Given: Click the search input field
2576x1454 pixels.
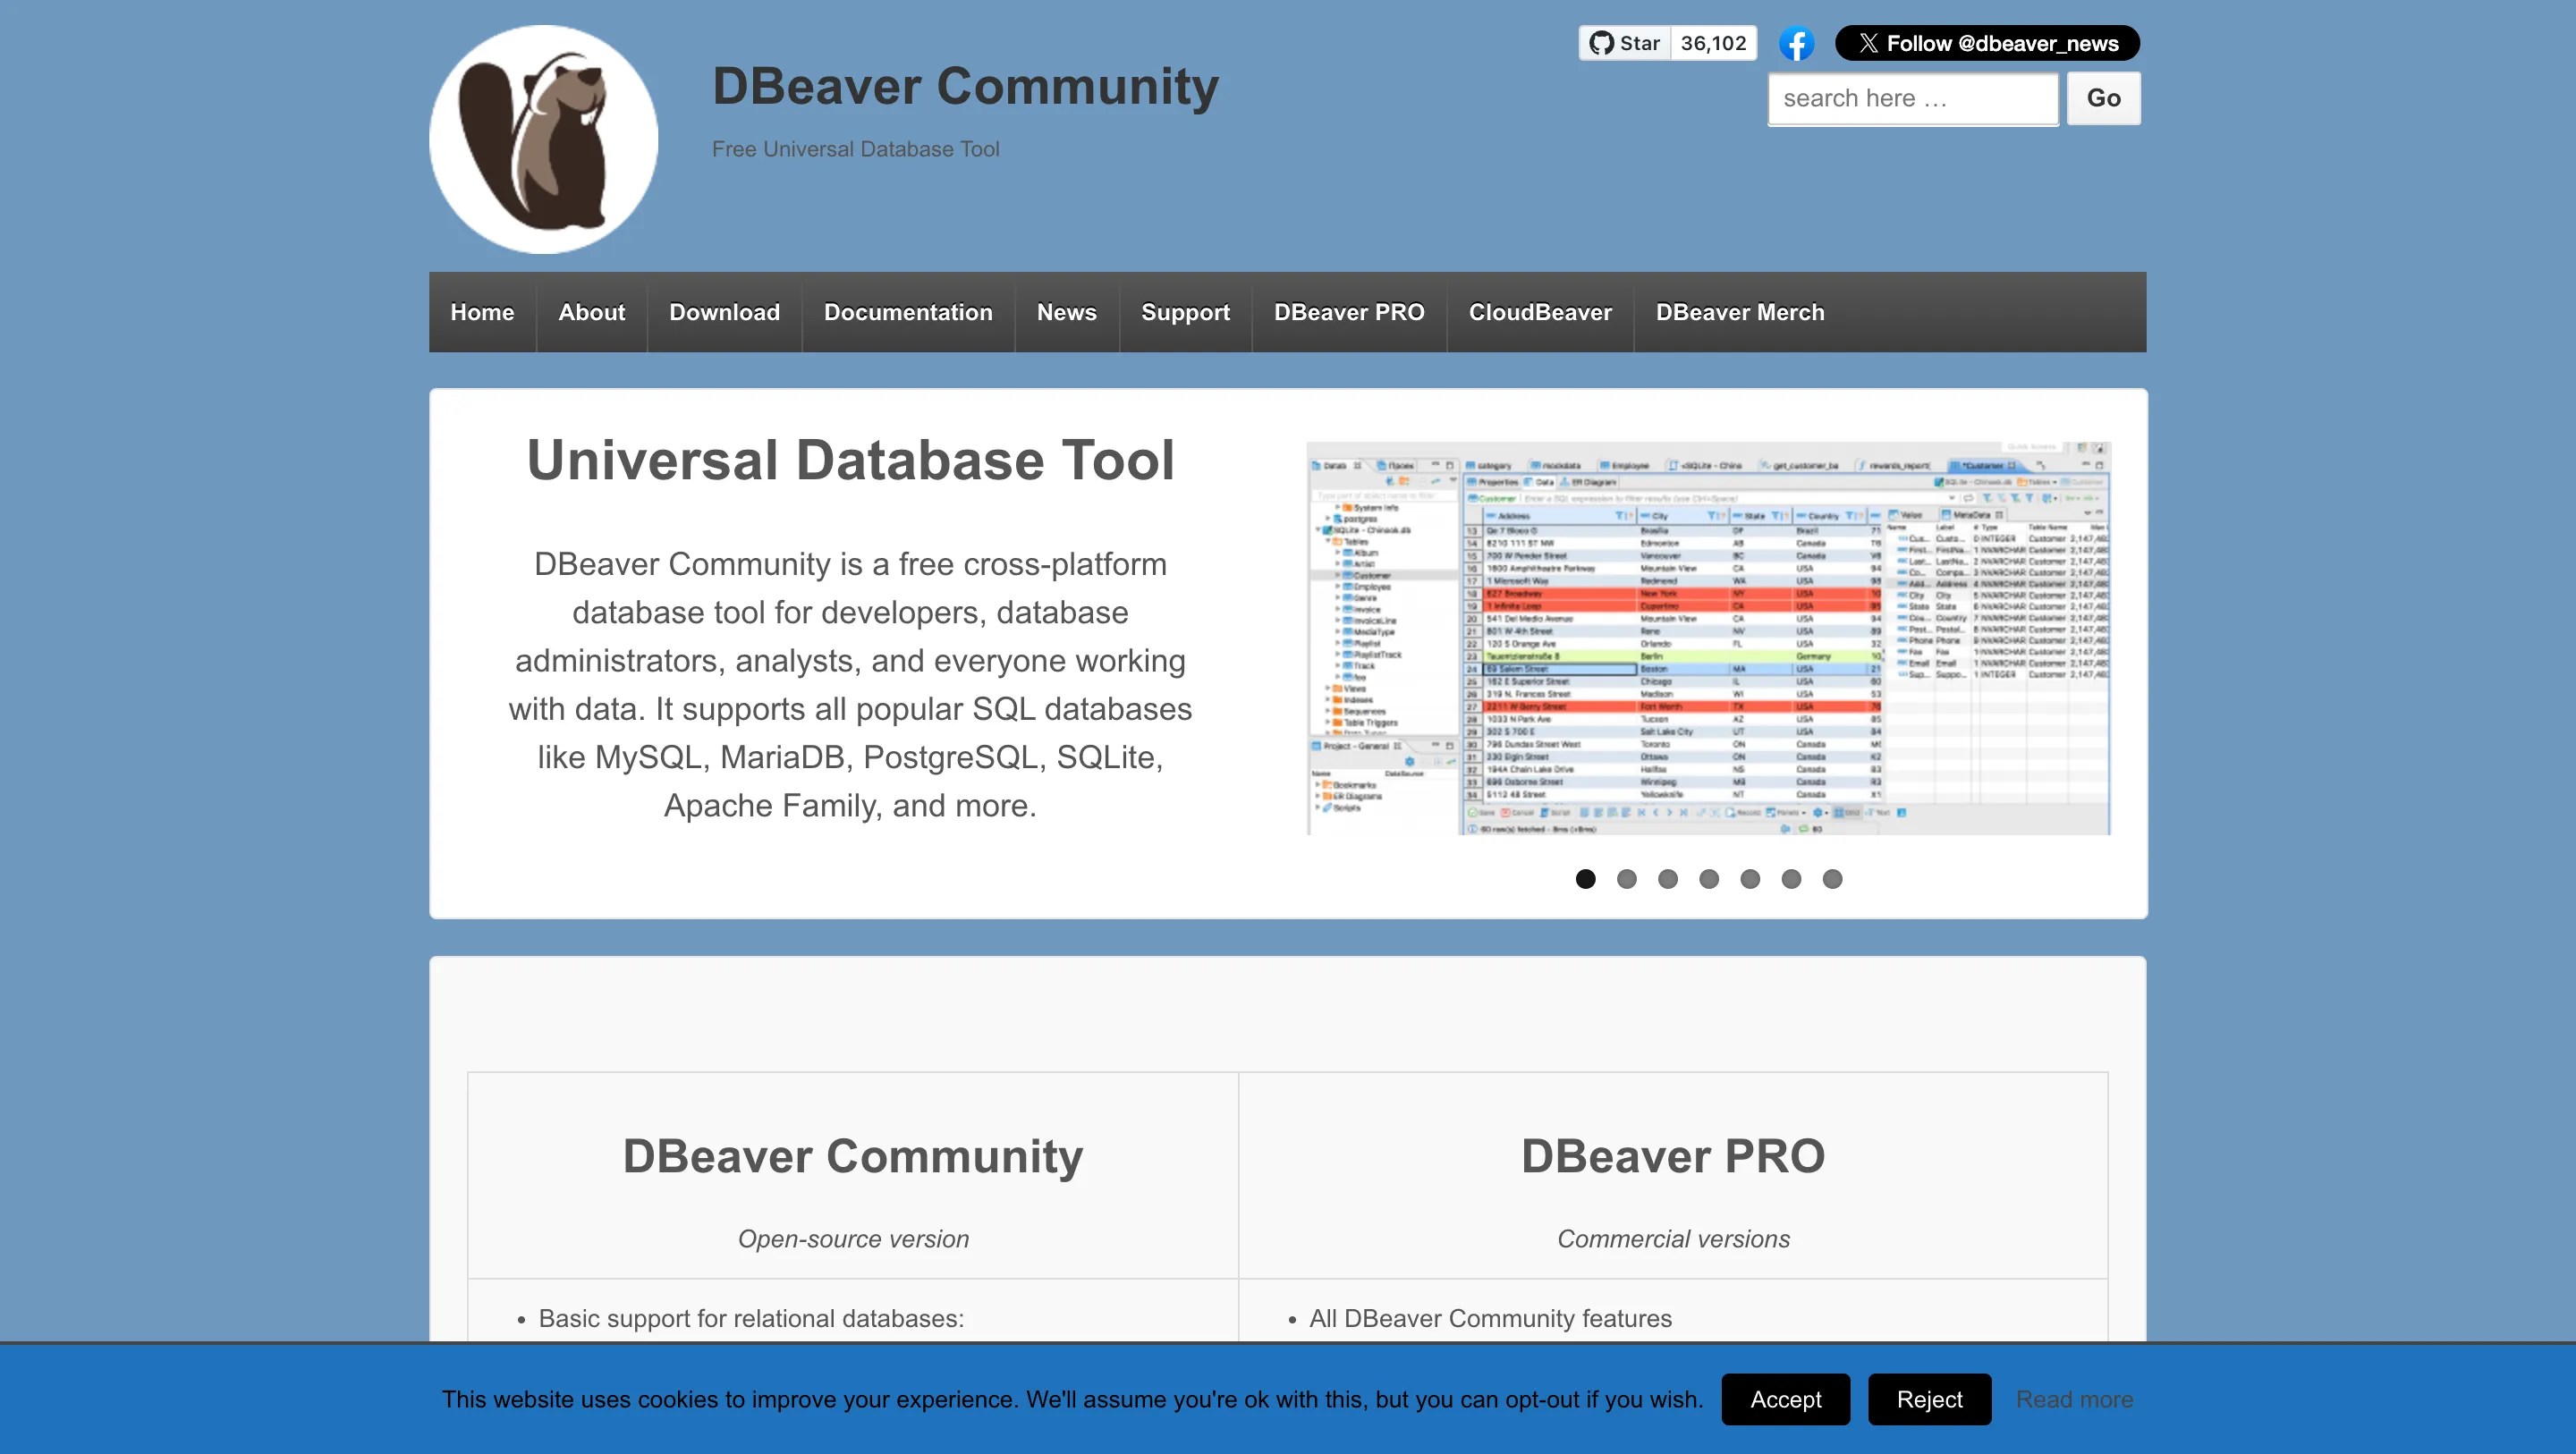Looking at the screenshot, I should pyautogui.click(x=1911, y=97).
